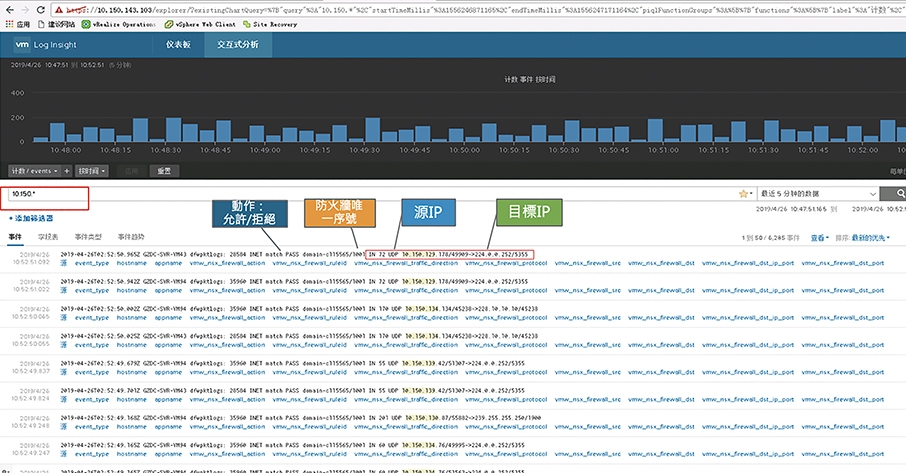906x473 pixels.
Task: Click vmw_nsx_firewall_traffic_direction in event 10:52:50.065
Action: (406, 317)
